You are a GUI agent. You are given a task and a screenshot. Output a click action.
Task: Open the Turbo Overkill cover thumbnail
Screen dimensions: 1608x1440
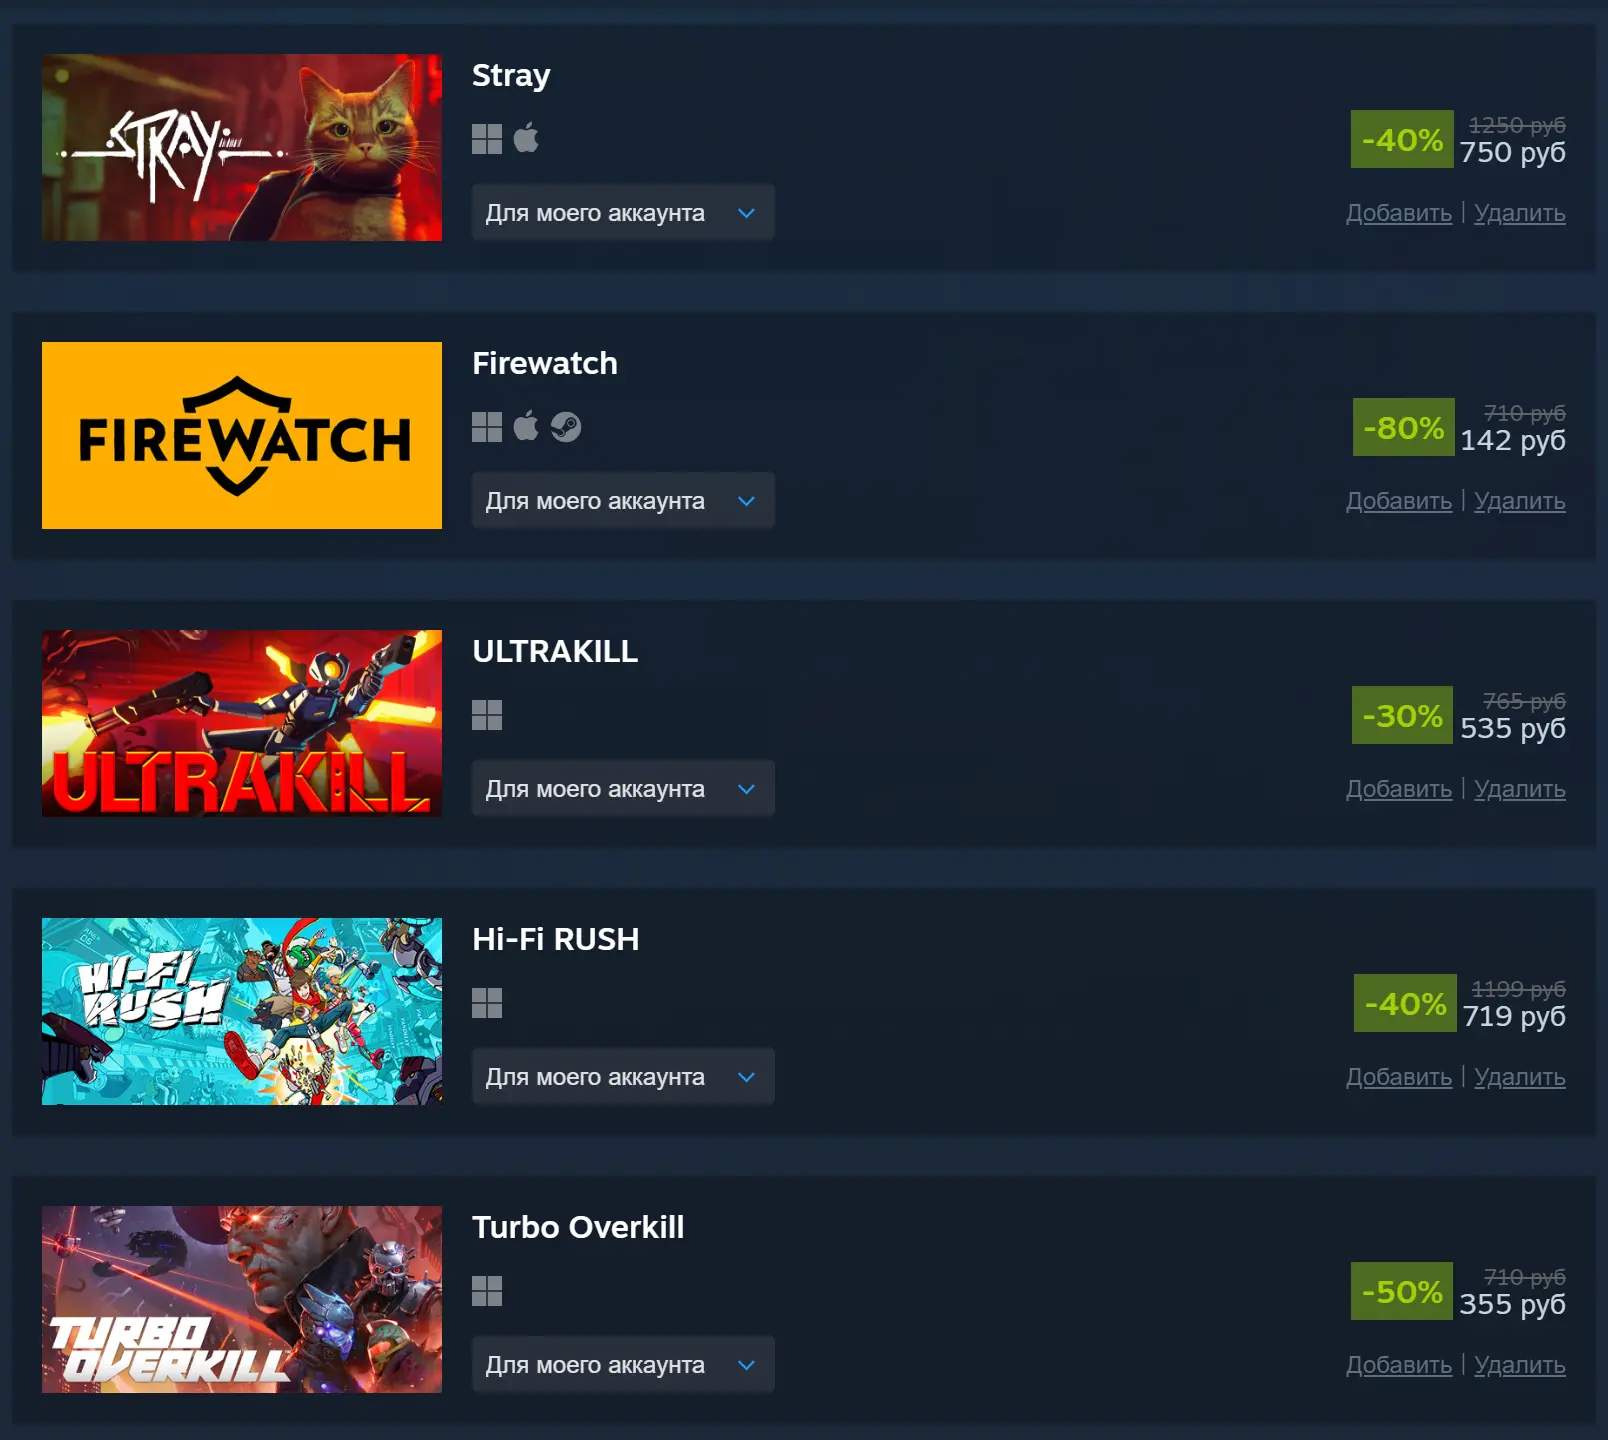click(242, 1299)
